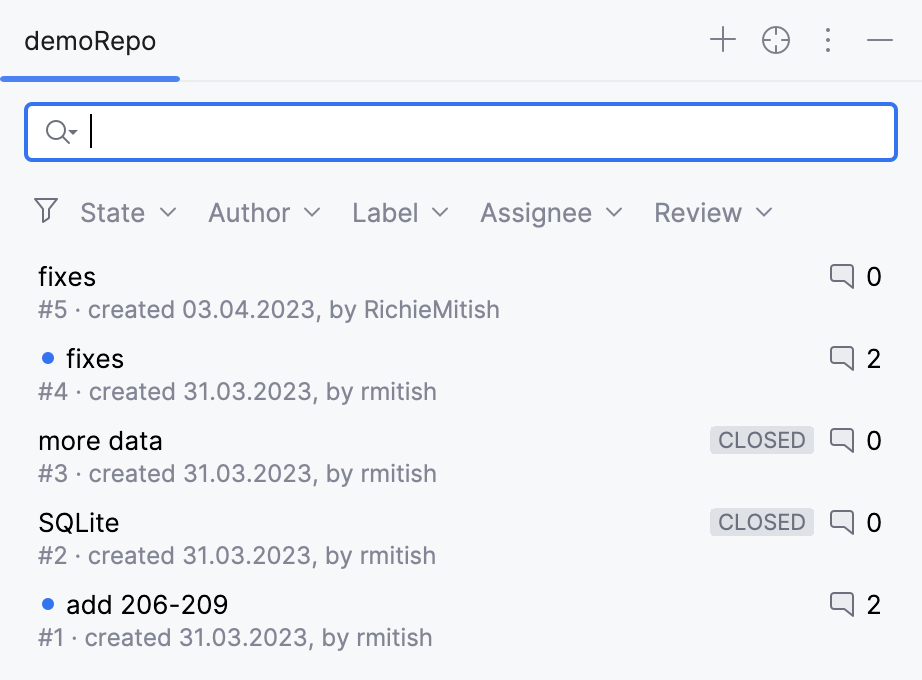This screenshot has height=680, width=922.
Task: Open the State filter dropdown
Action: 128,212
